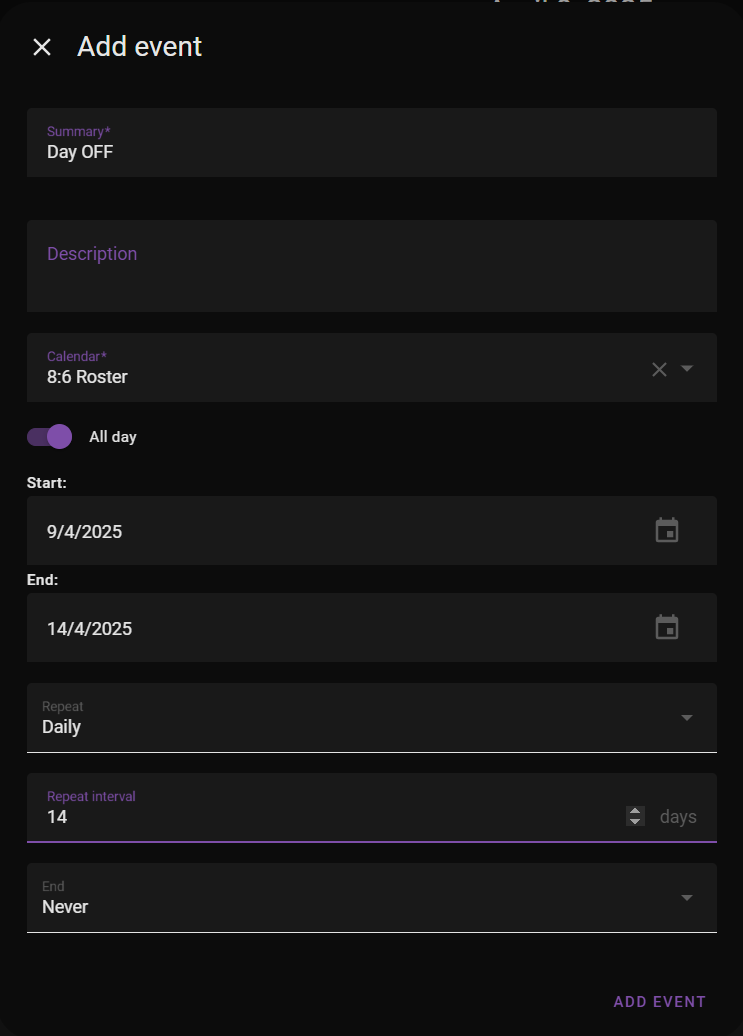The height and width of the screenshot is (1036, 743).
Task: Close the Add event dialog
Action: tap(42, 47)
